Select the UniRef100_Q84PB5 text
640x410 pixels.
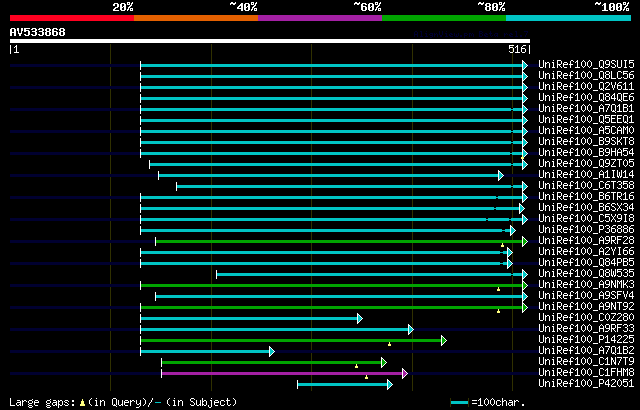586,263
